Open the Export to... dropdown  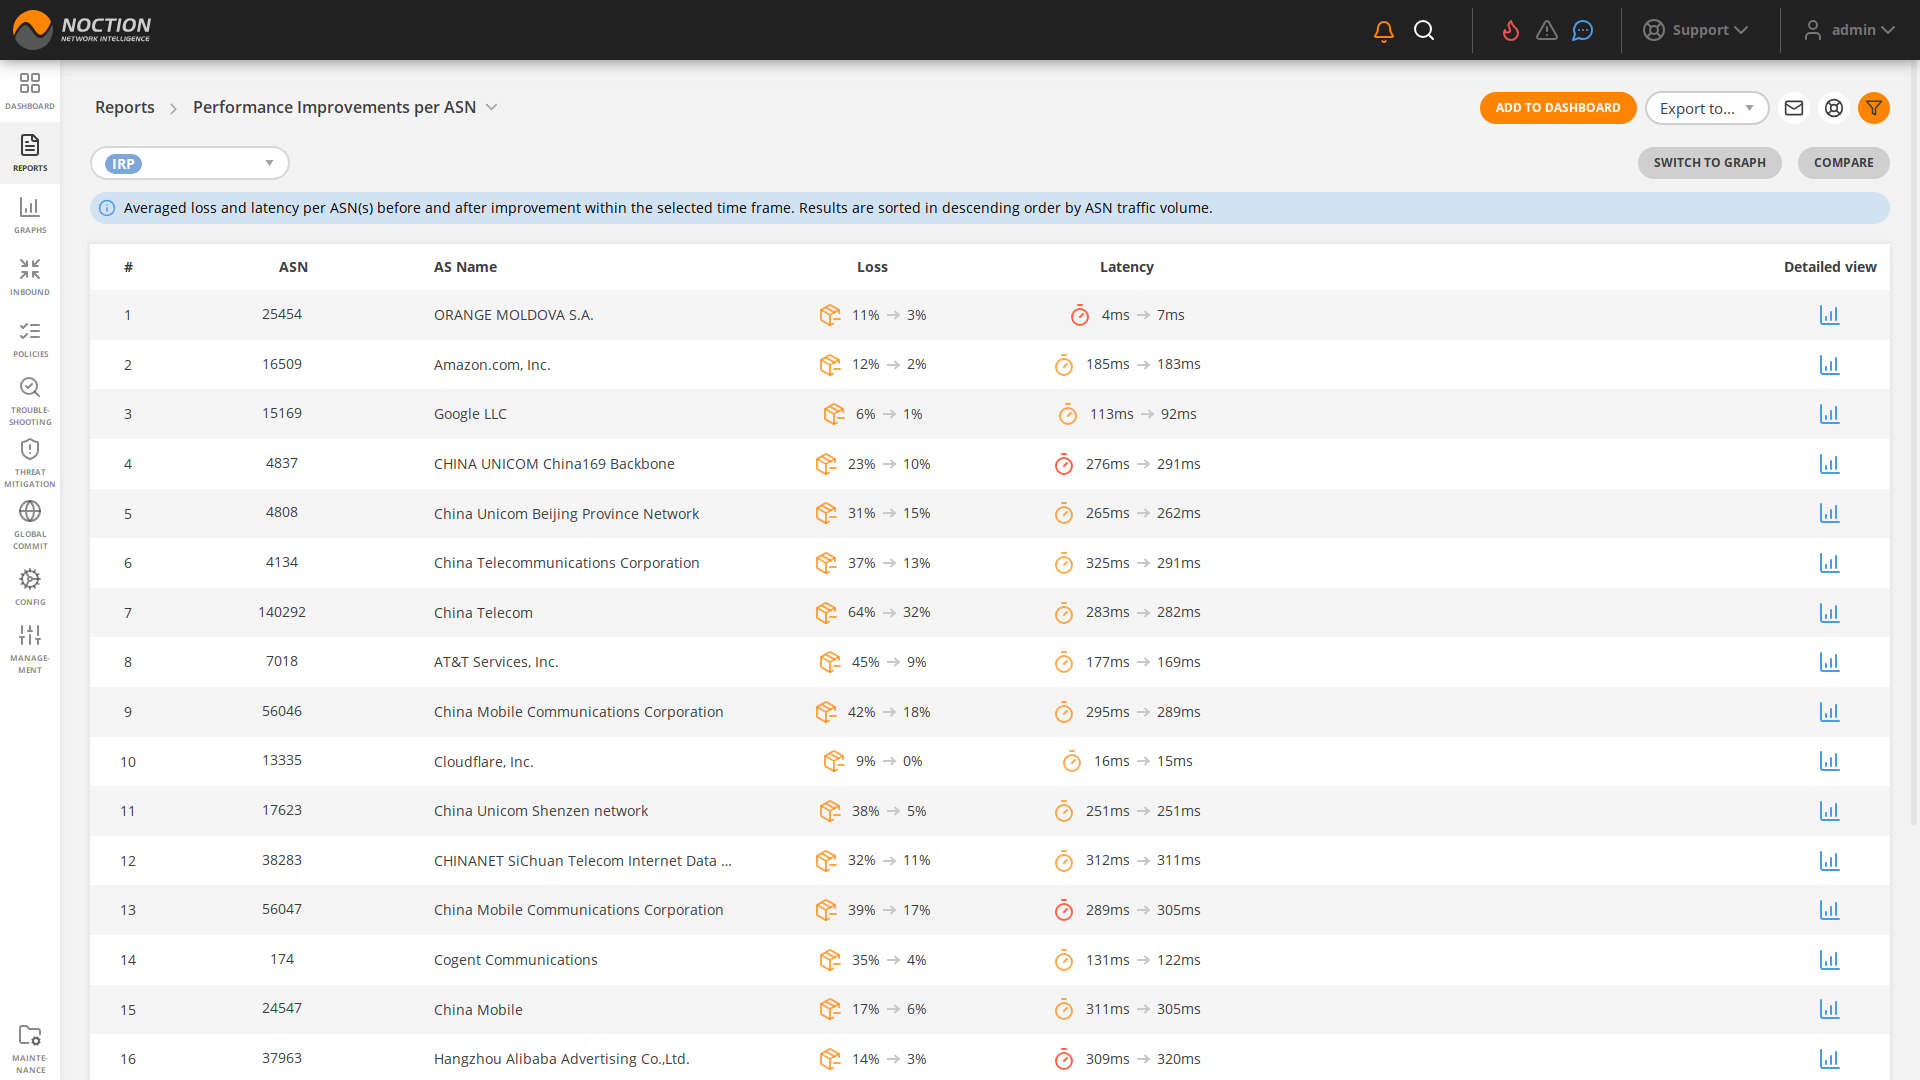(x=1707, y=108)
